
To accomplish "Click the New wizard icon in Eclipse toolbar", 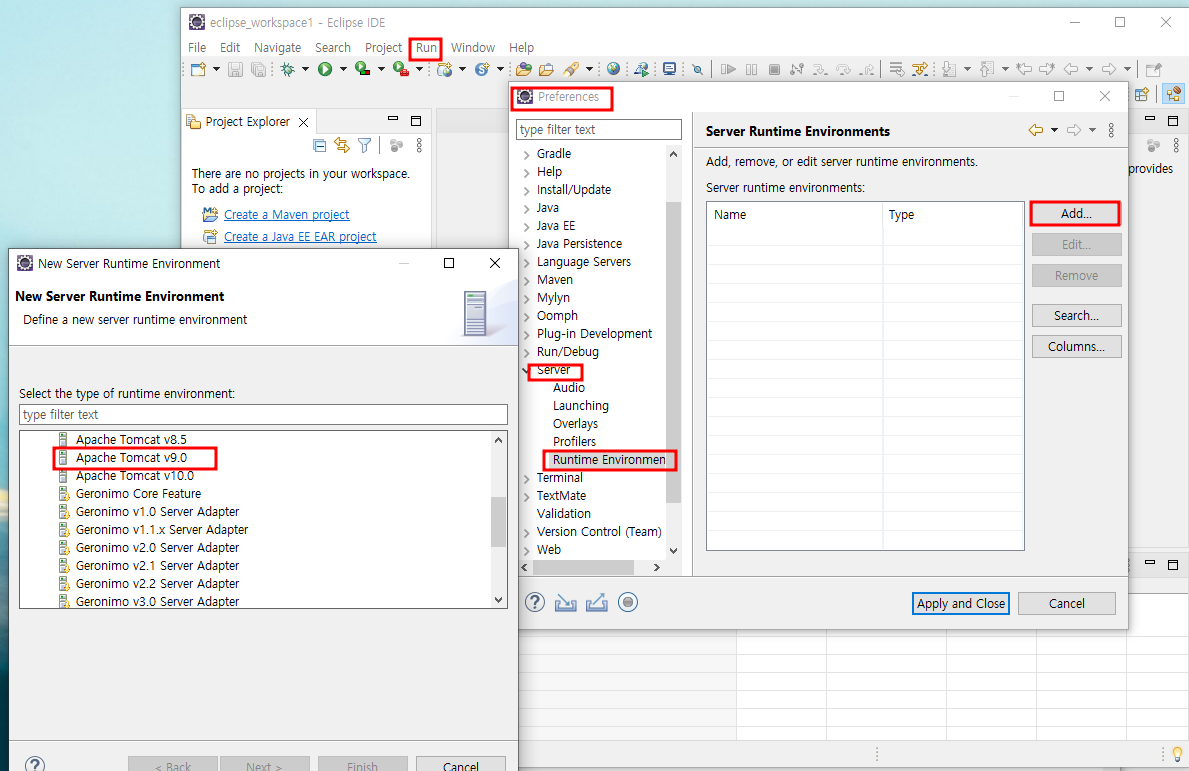I will [198, 70].
